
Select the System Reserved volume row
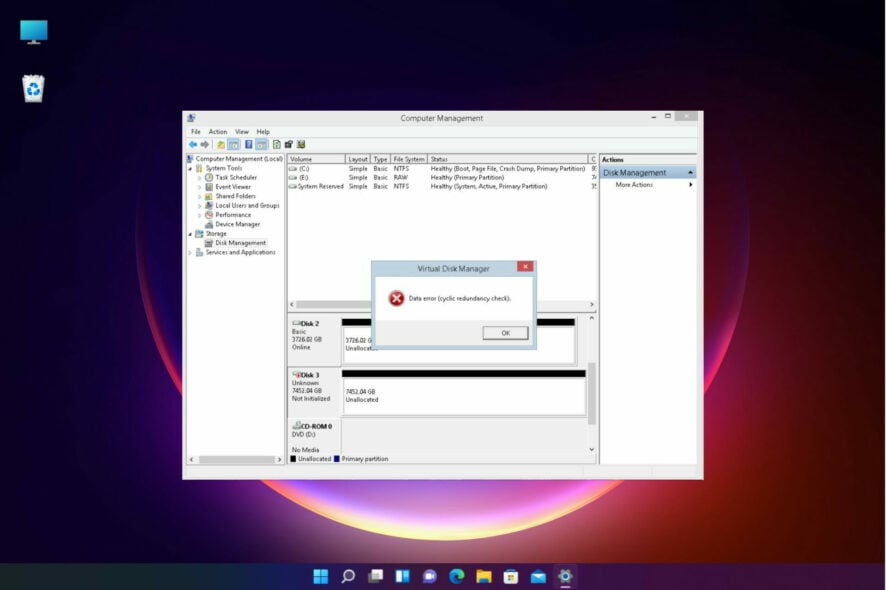pos(320,186)
